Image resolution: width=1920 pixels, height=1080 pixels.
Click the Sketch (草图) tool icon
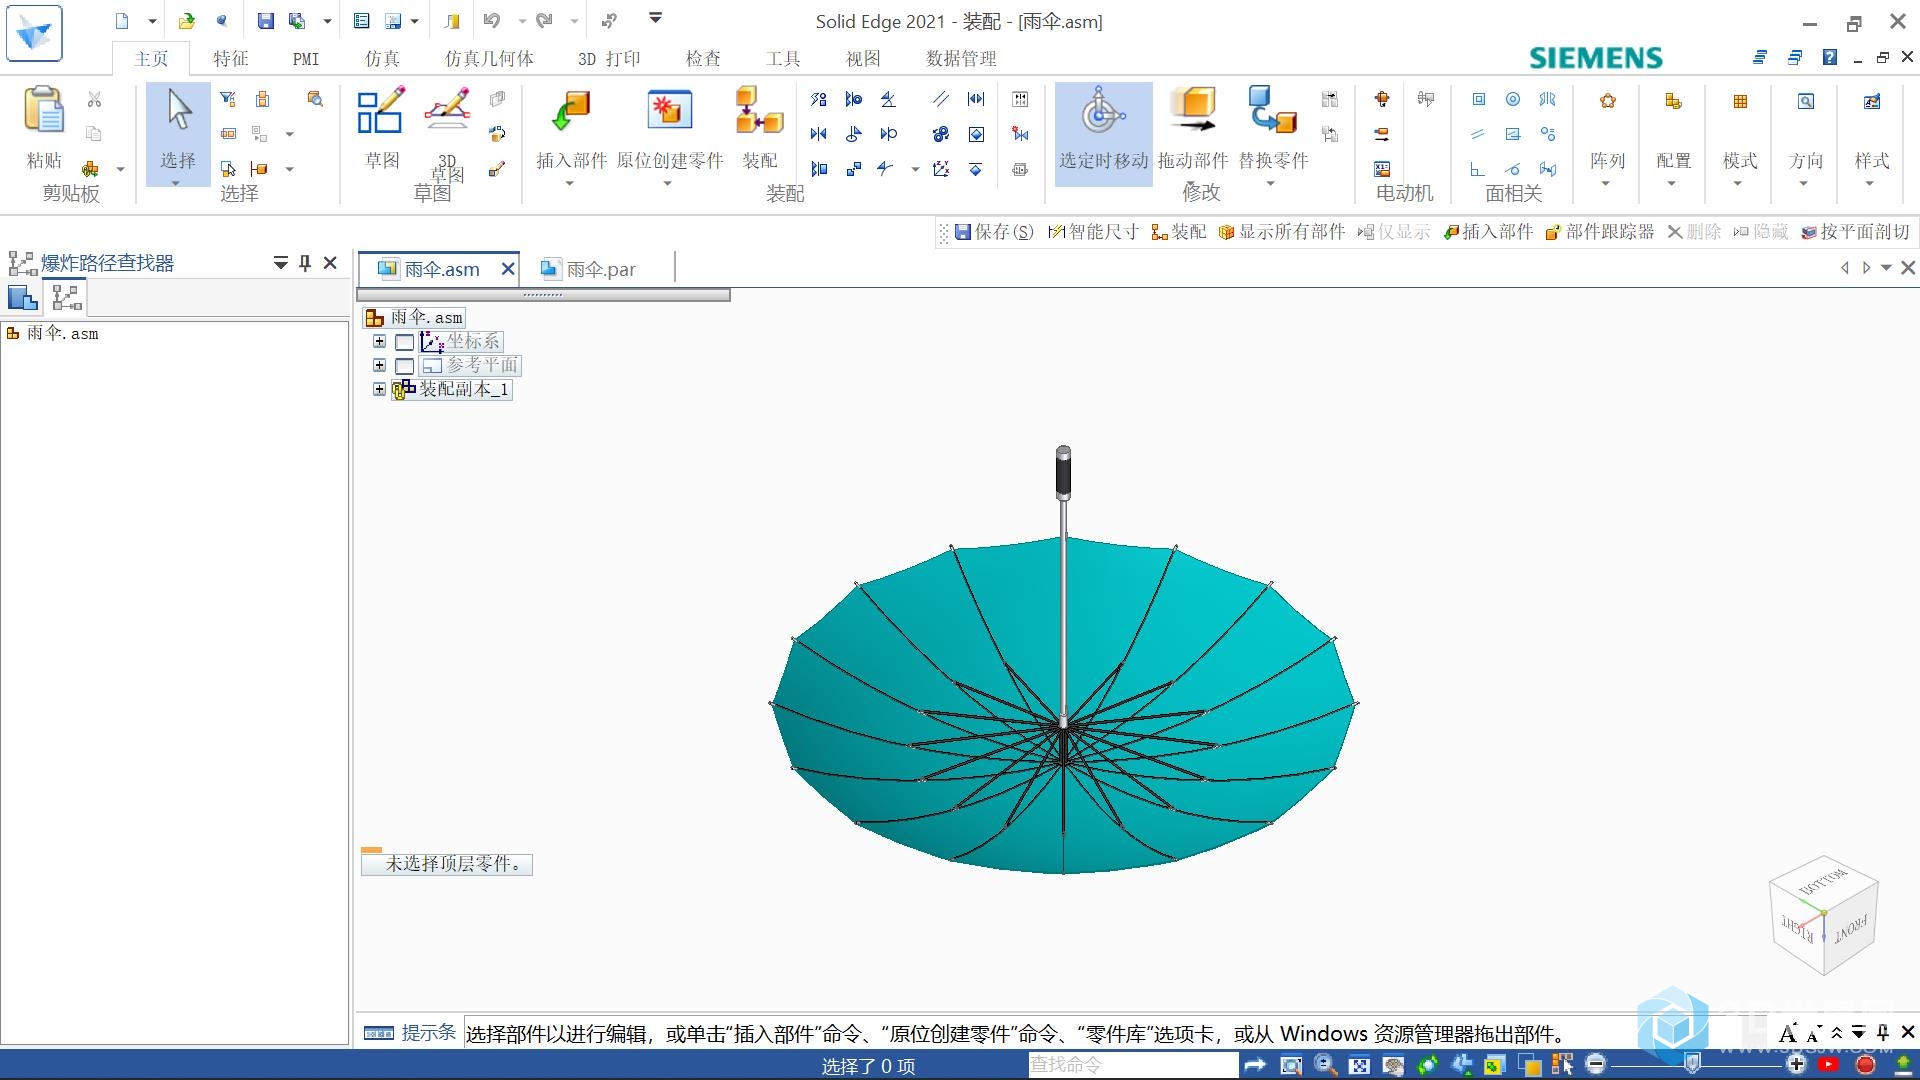coord(381,110)
